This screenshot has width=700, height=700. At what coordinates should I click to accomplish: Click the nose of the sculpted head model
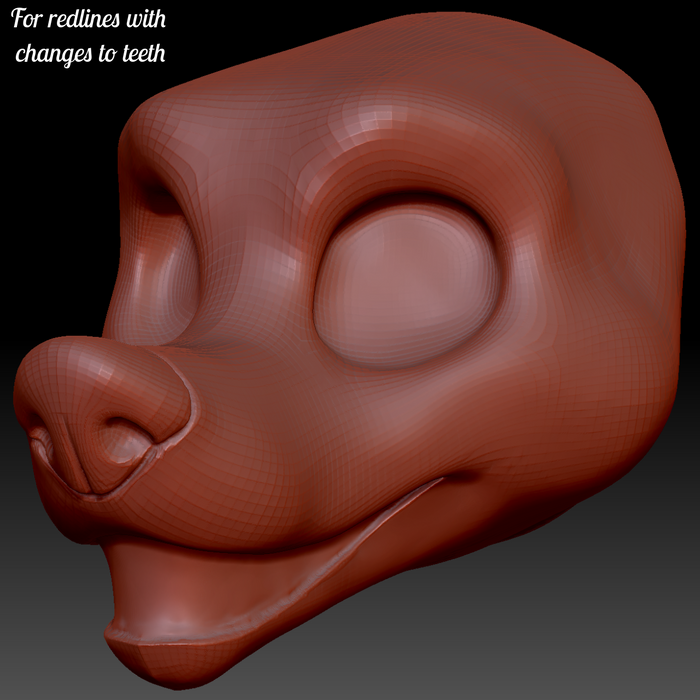click(x=104, y=415)
